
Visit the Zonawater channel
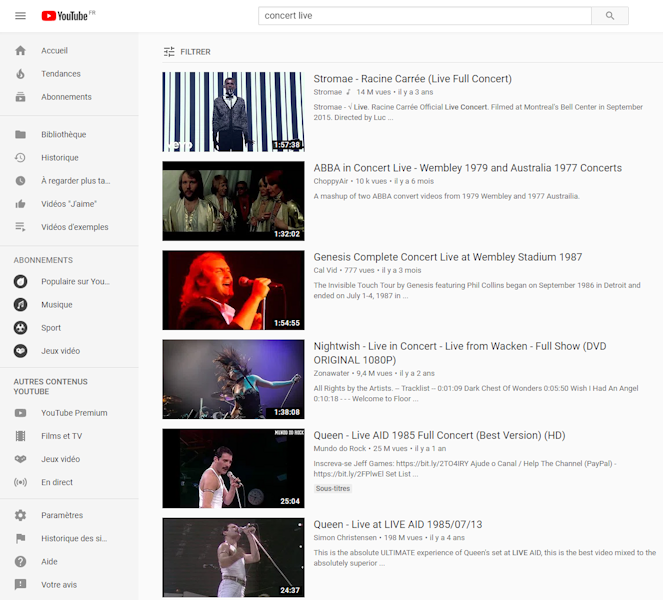331,374
